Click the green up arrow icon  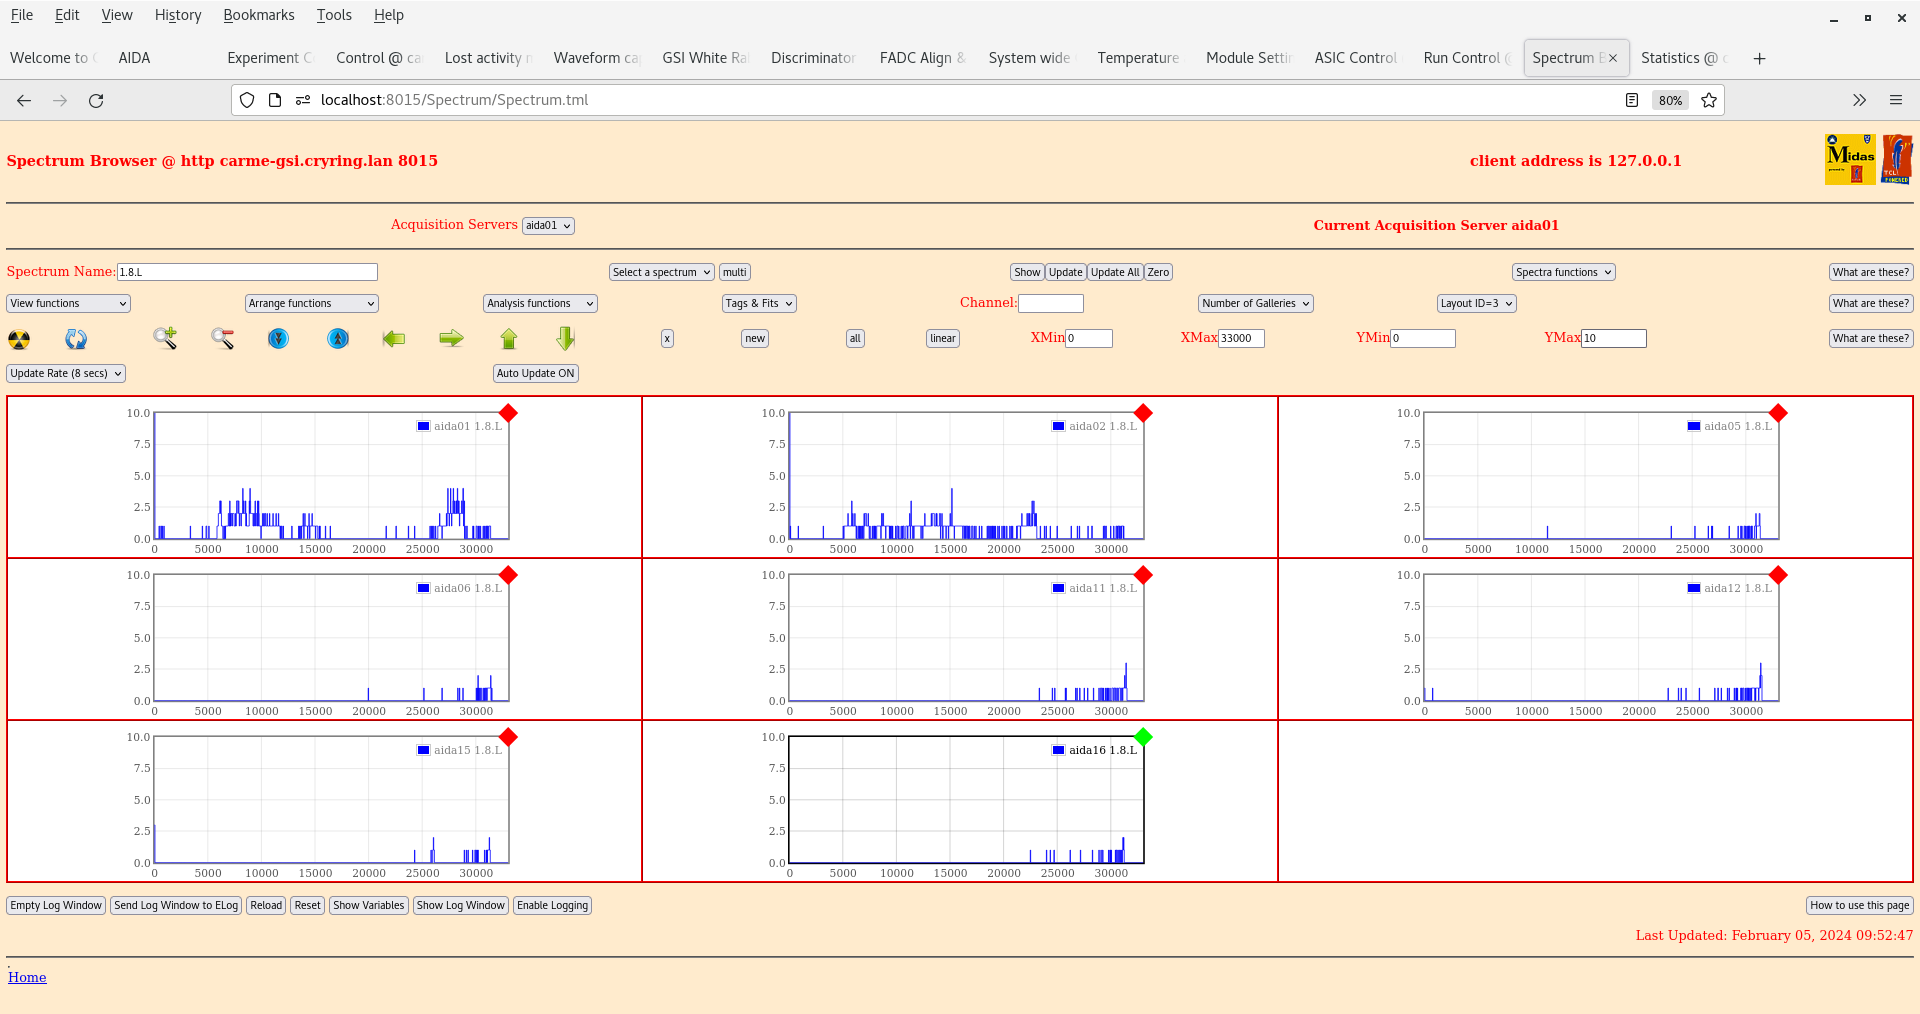click(x=509, y=339)
